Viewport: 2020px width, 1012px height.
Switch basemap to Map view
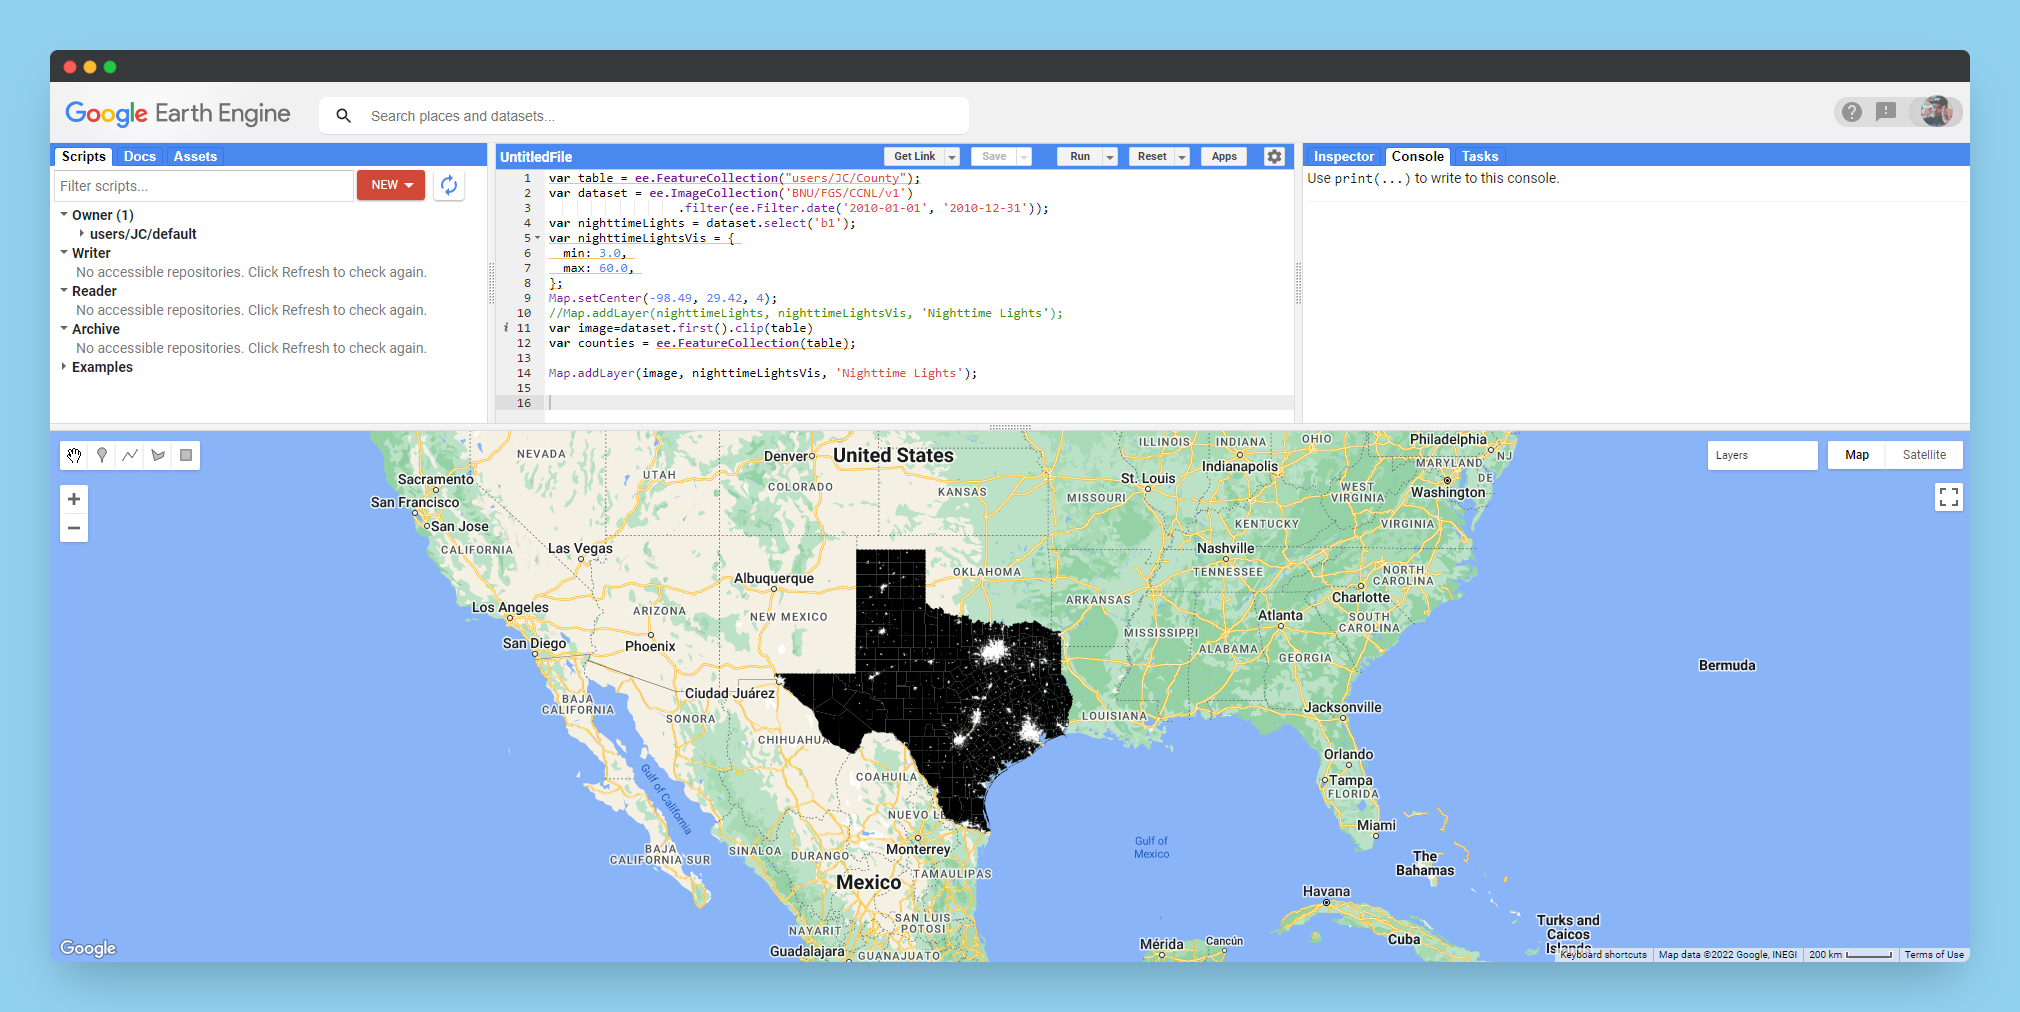[1856, 455]
